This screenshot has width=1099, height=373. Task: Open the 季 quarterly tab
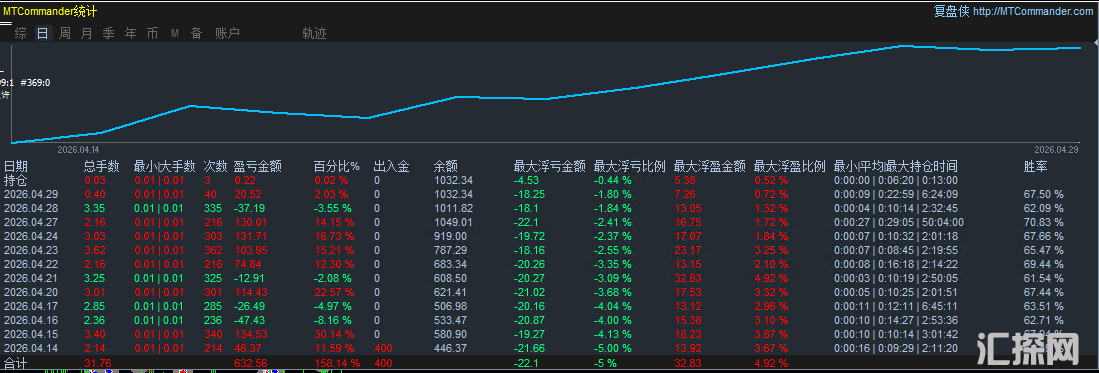click(109, 33)
